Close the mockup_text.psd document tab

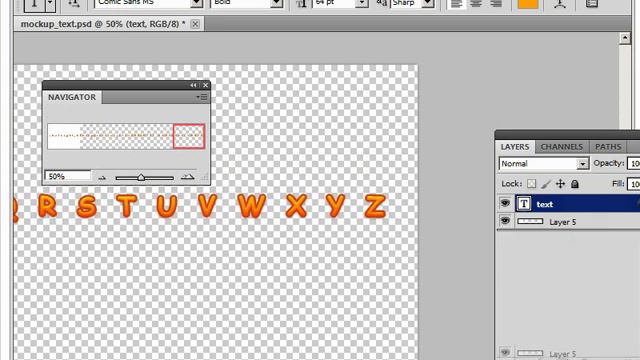(x=196, y=24)
